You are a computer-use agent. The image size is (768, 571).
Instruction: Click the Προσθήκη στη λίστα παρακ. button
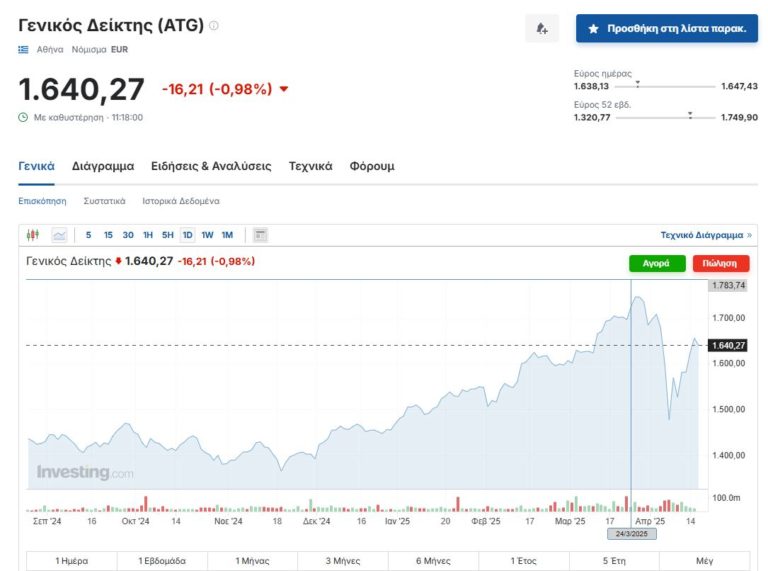coord(667,28)
